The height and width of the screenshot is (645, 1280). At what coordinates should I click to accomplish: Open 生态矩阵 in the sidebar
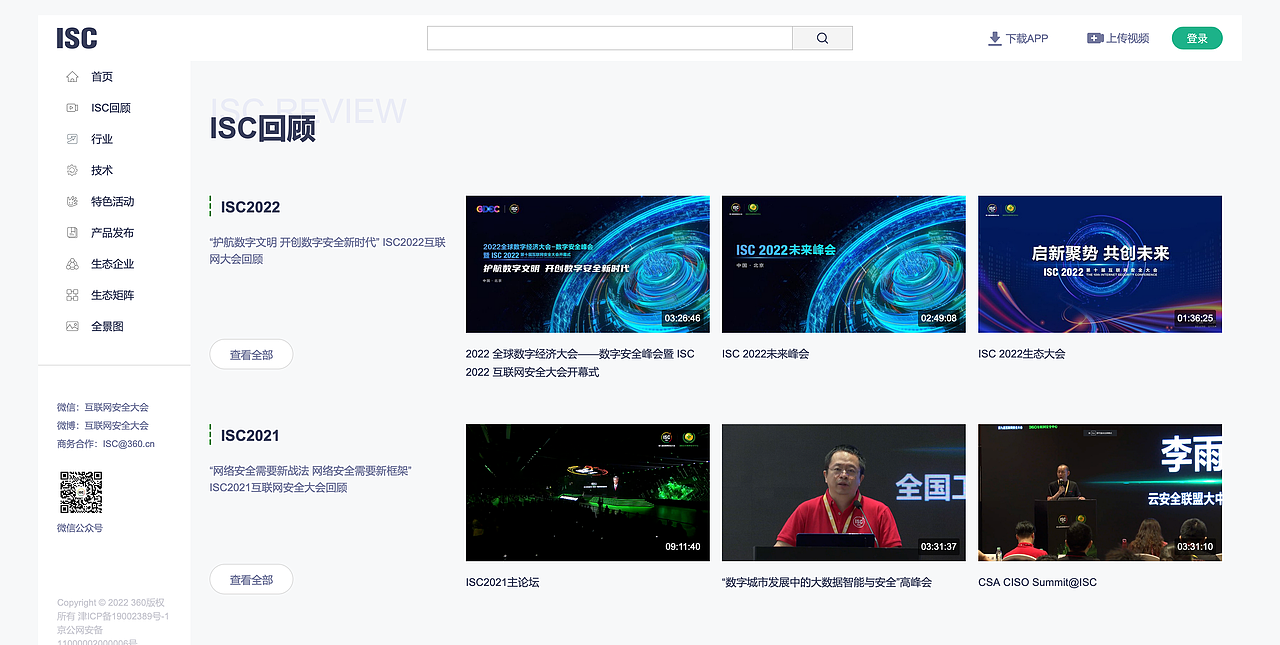pyautogui.click(x=112, y=295)
